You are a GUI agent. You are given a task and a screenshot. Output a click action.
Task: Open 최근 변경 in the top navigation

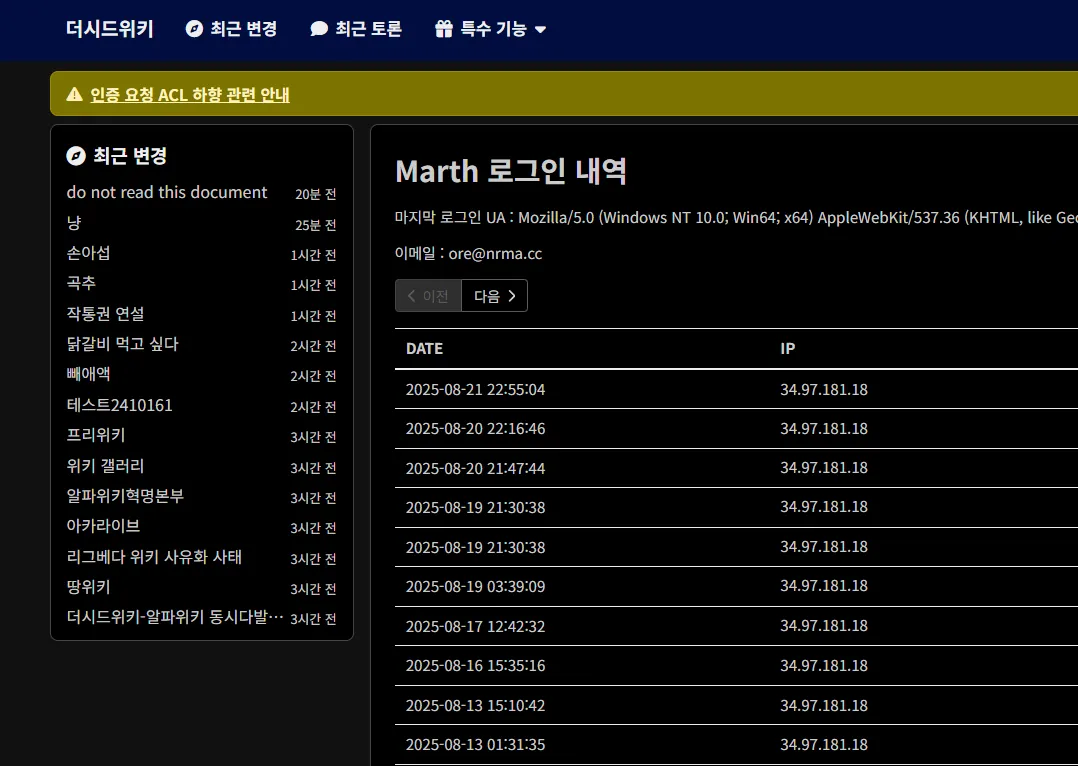(x=243, y=29)
